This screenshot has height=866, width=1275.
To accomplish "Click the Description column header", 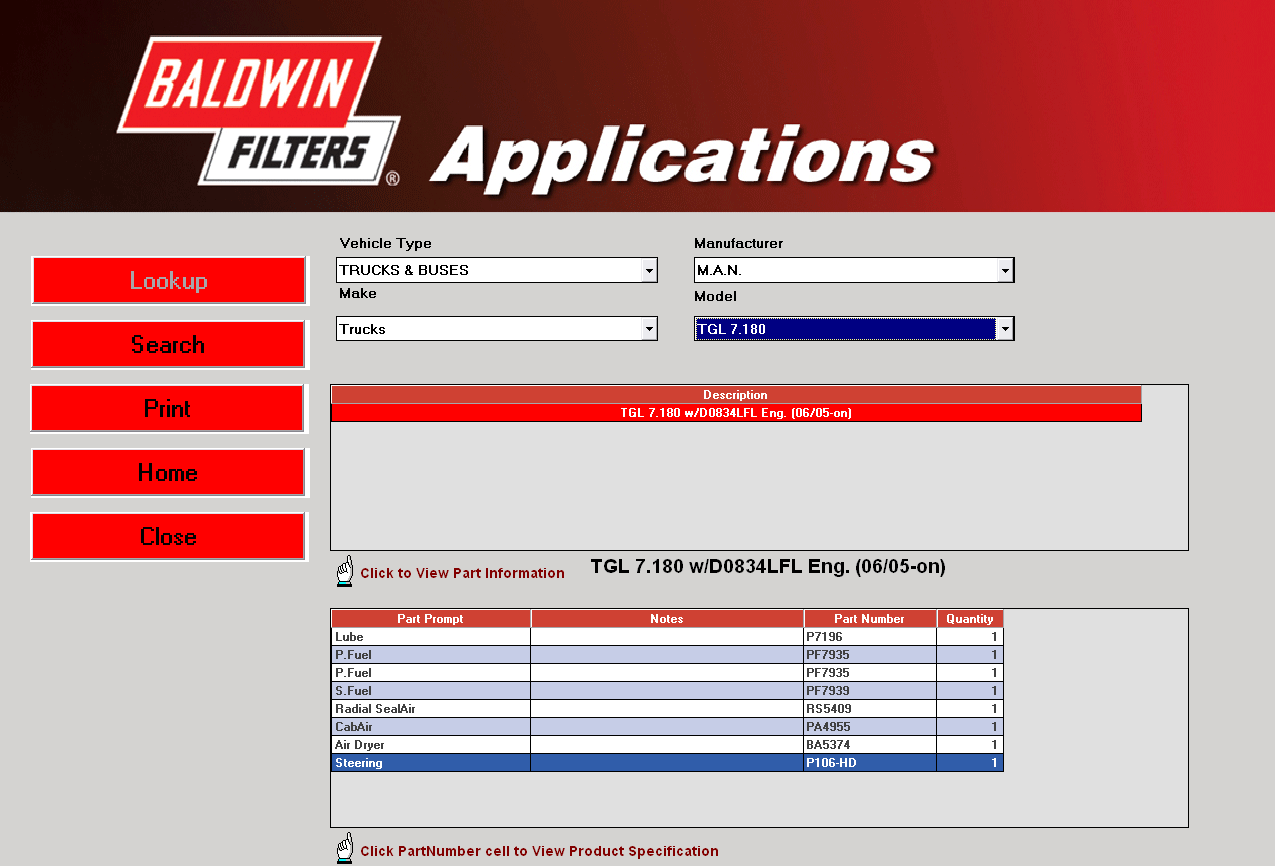I will click(x=736, y=395).
